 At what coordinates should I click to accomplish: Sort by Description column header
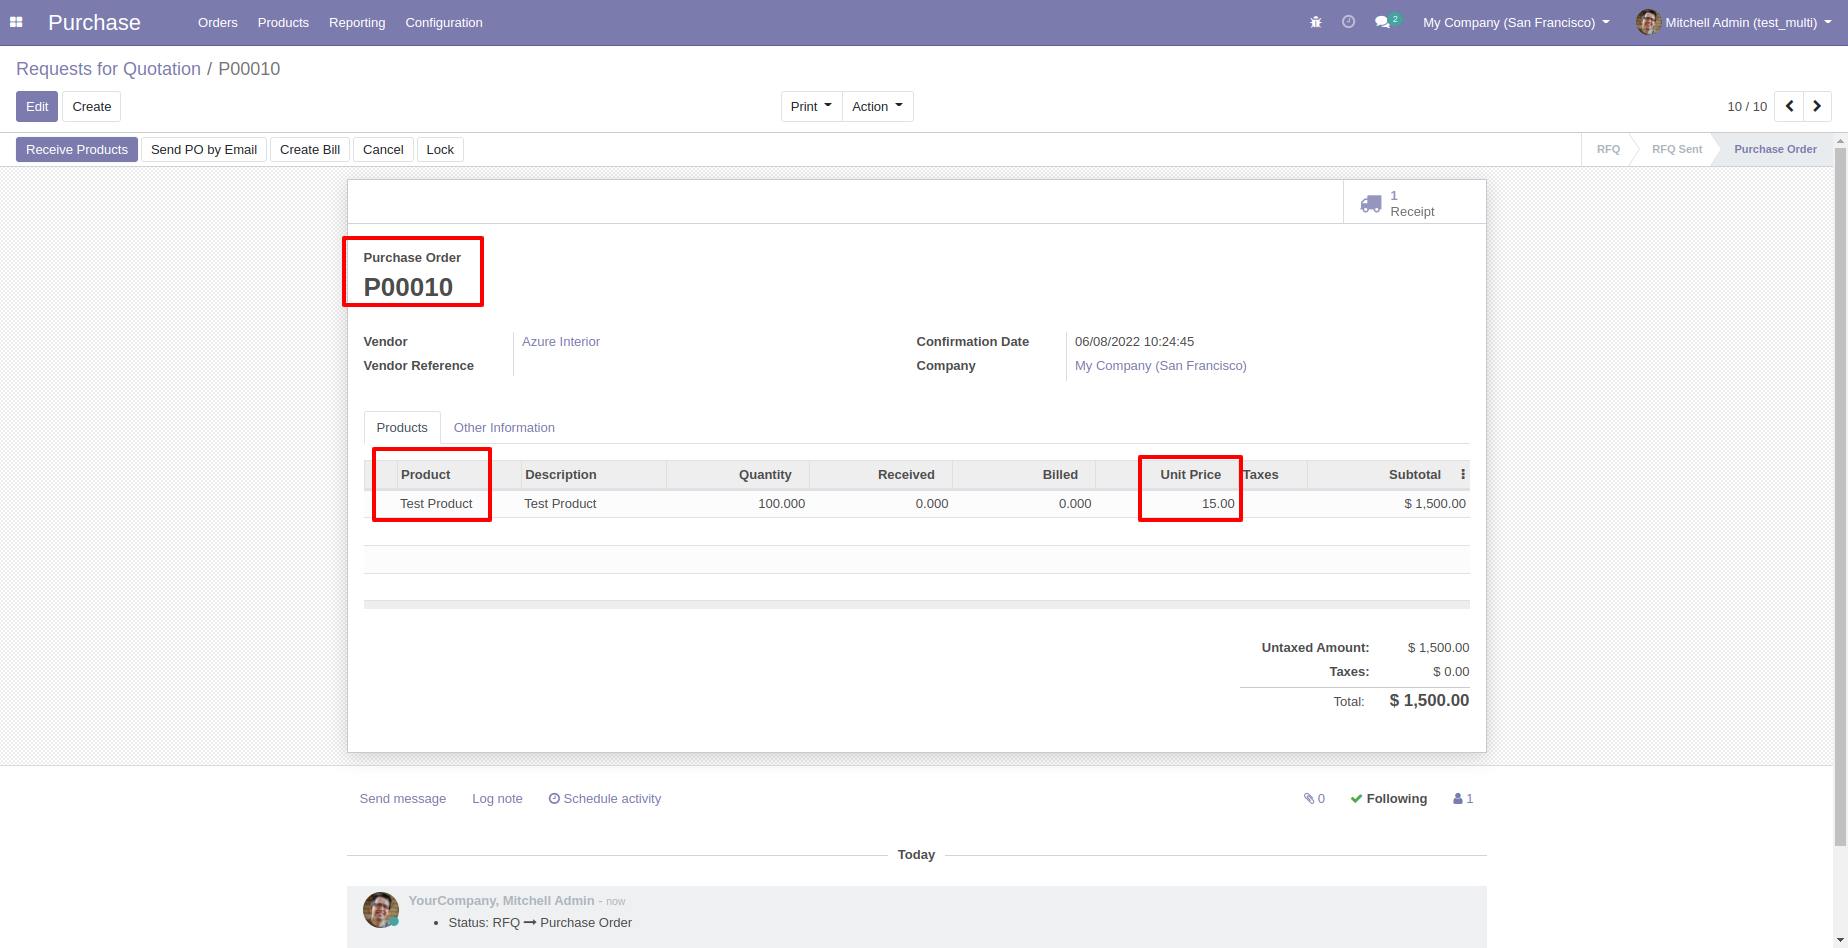tap(594, 474)
